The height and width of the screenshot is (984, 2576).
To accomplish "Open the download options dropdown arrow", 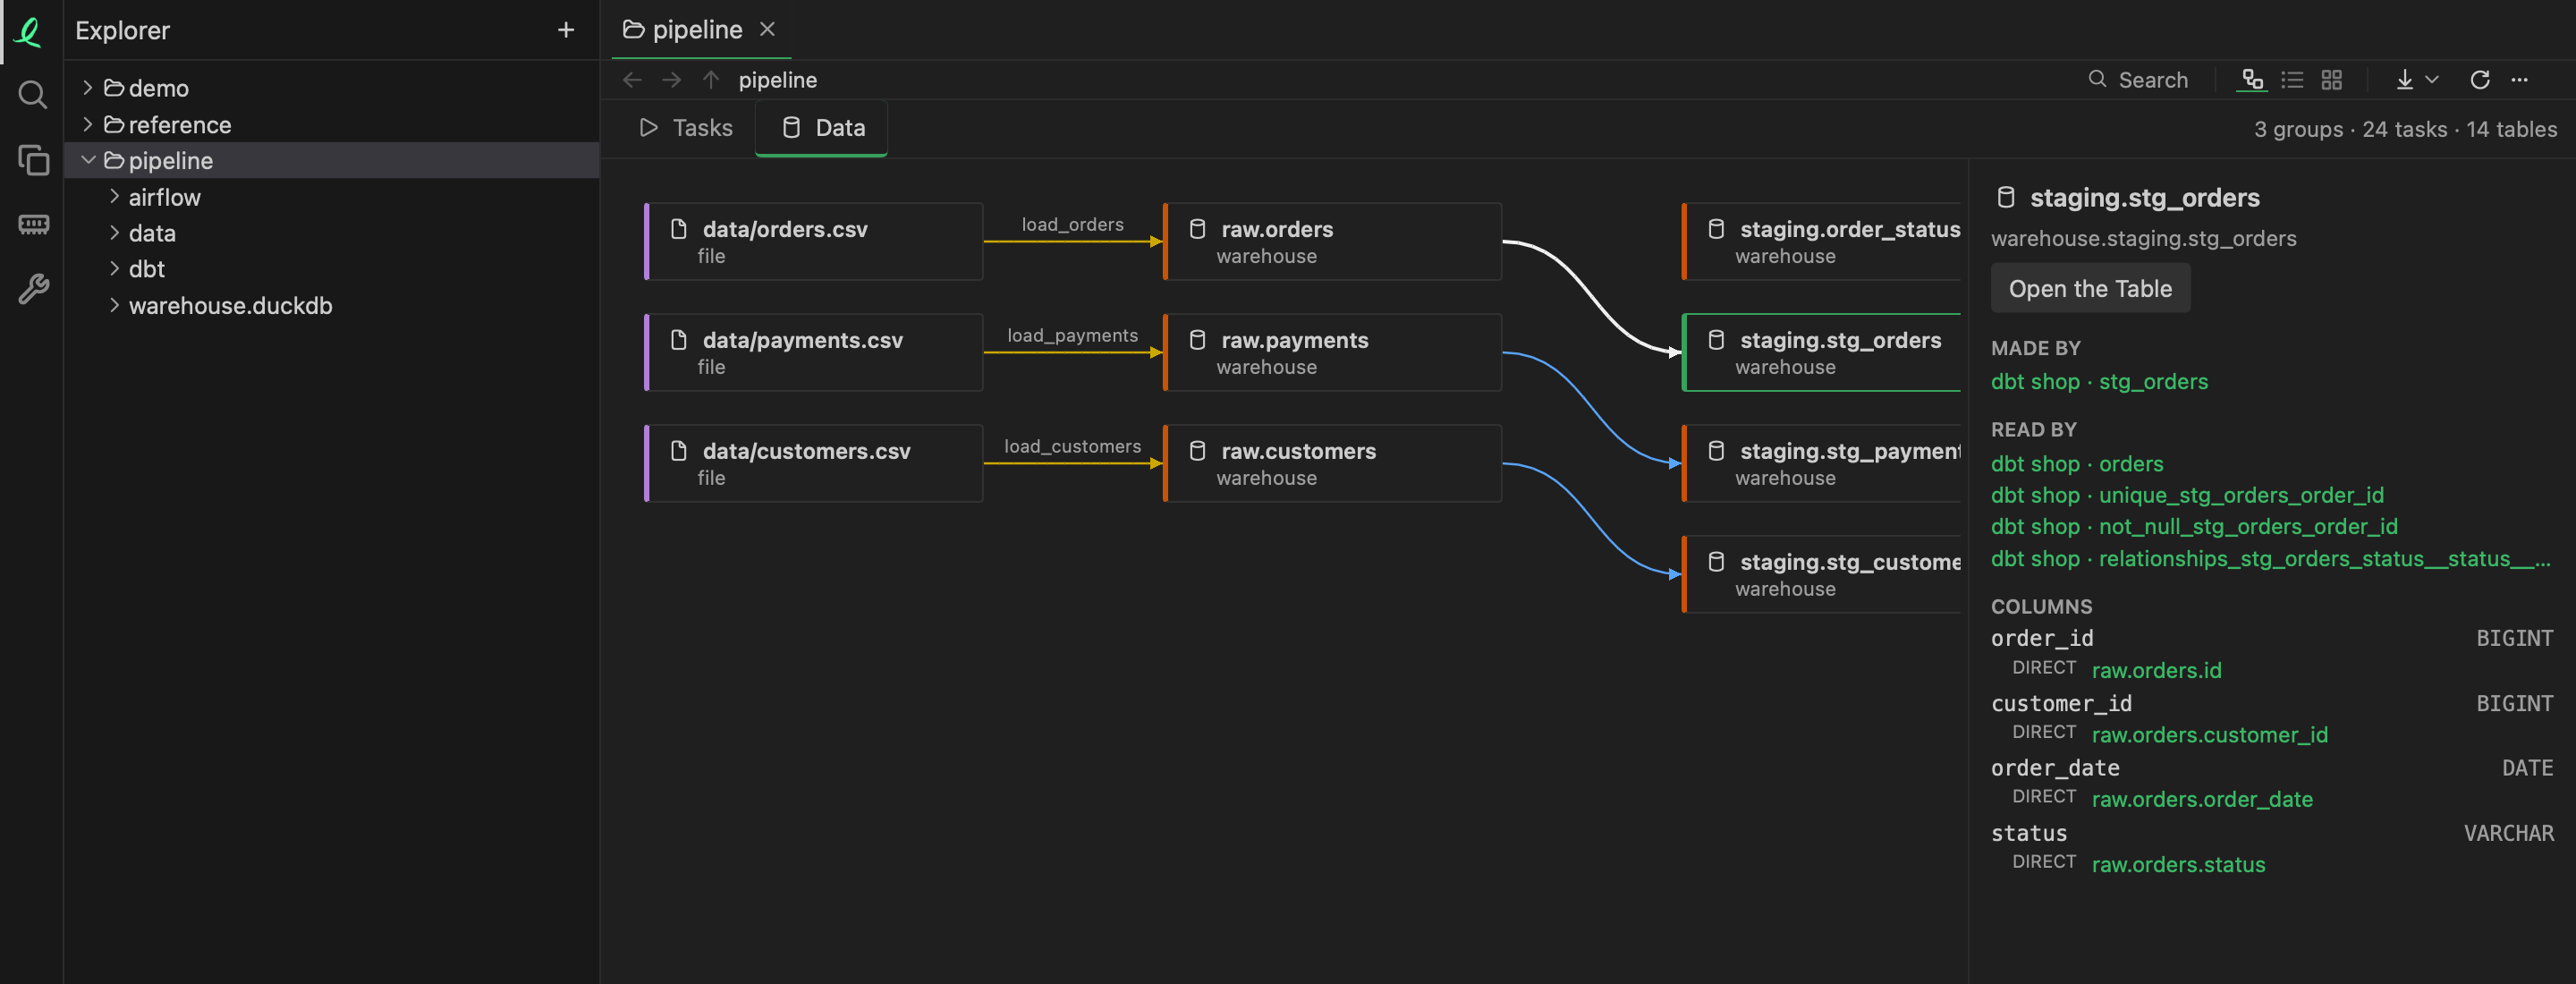I will (2432, 80).
